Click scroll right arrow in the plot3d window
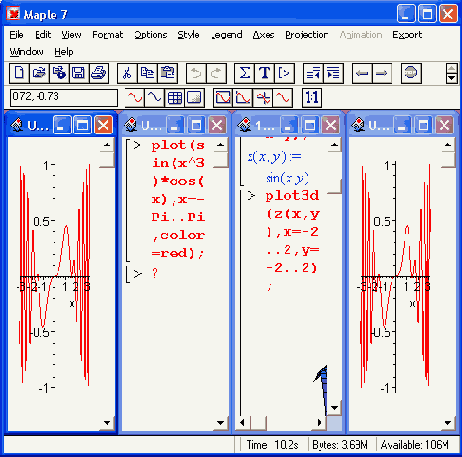The width and height of the screenshot is (462, 457). pos(319,423)
